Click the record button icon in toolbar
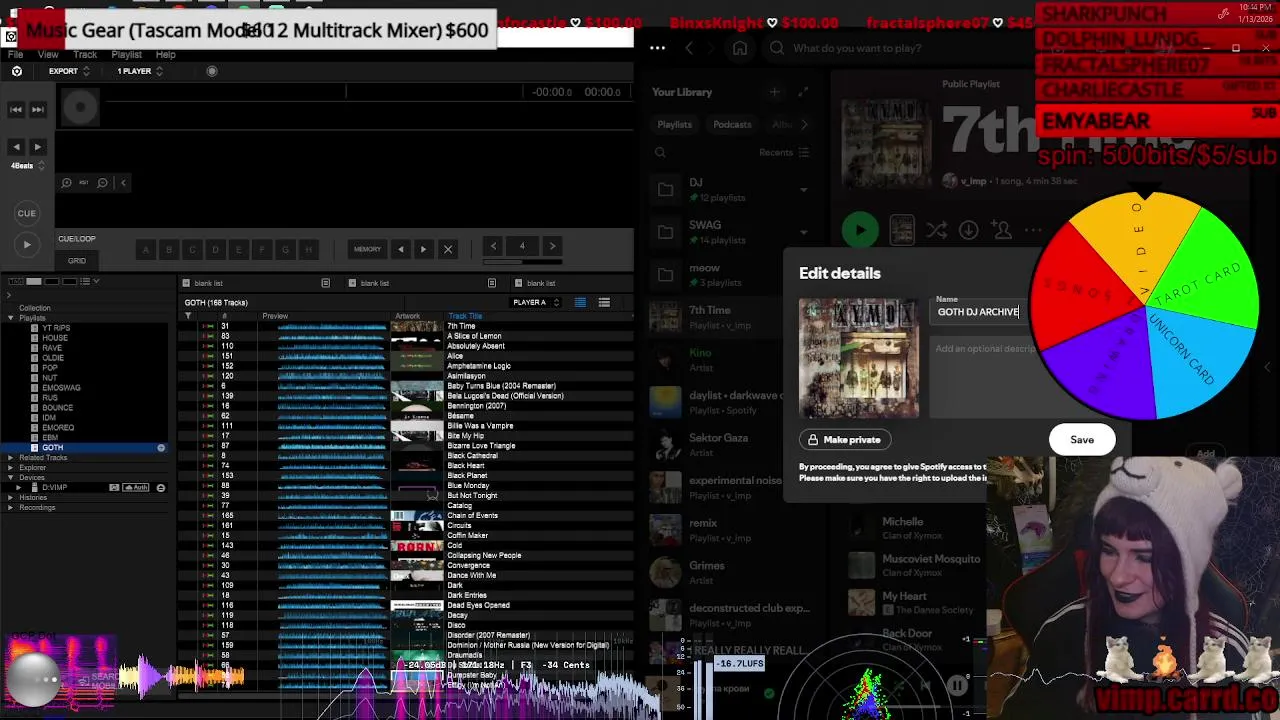The height and width of the screenshot is (720, 1280). [211, 71]
